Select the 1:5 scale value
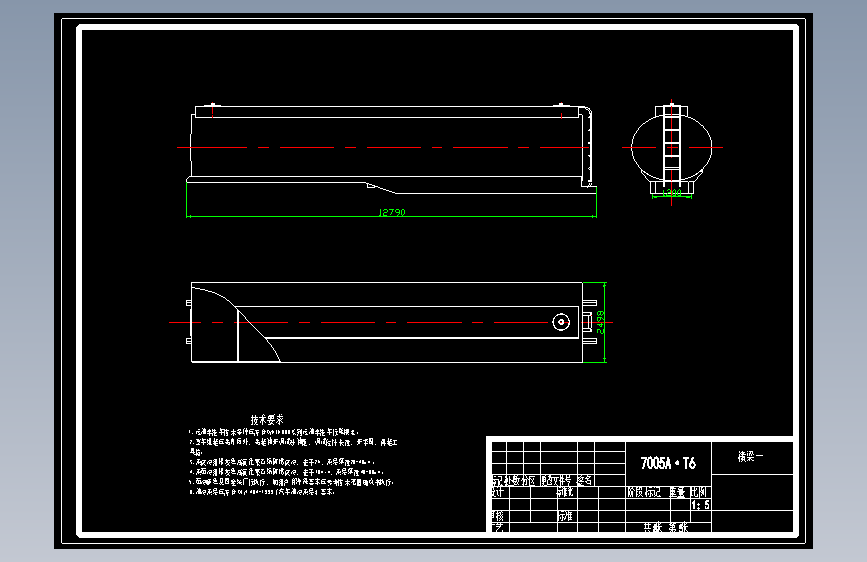The width and height of the screenshot is (867, 562). tap(700, 504)
